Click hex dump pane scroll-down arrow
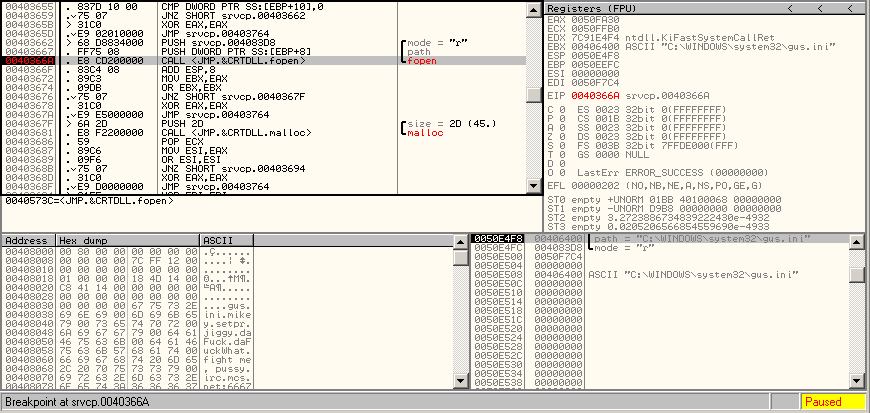This screenshot has height=413, width=870. click(460, 383)
